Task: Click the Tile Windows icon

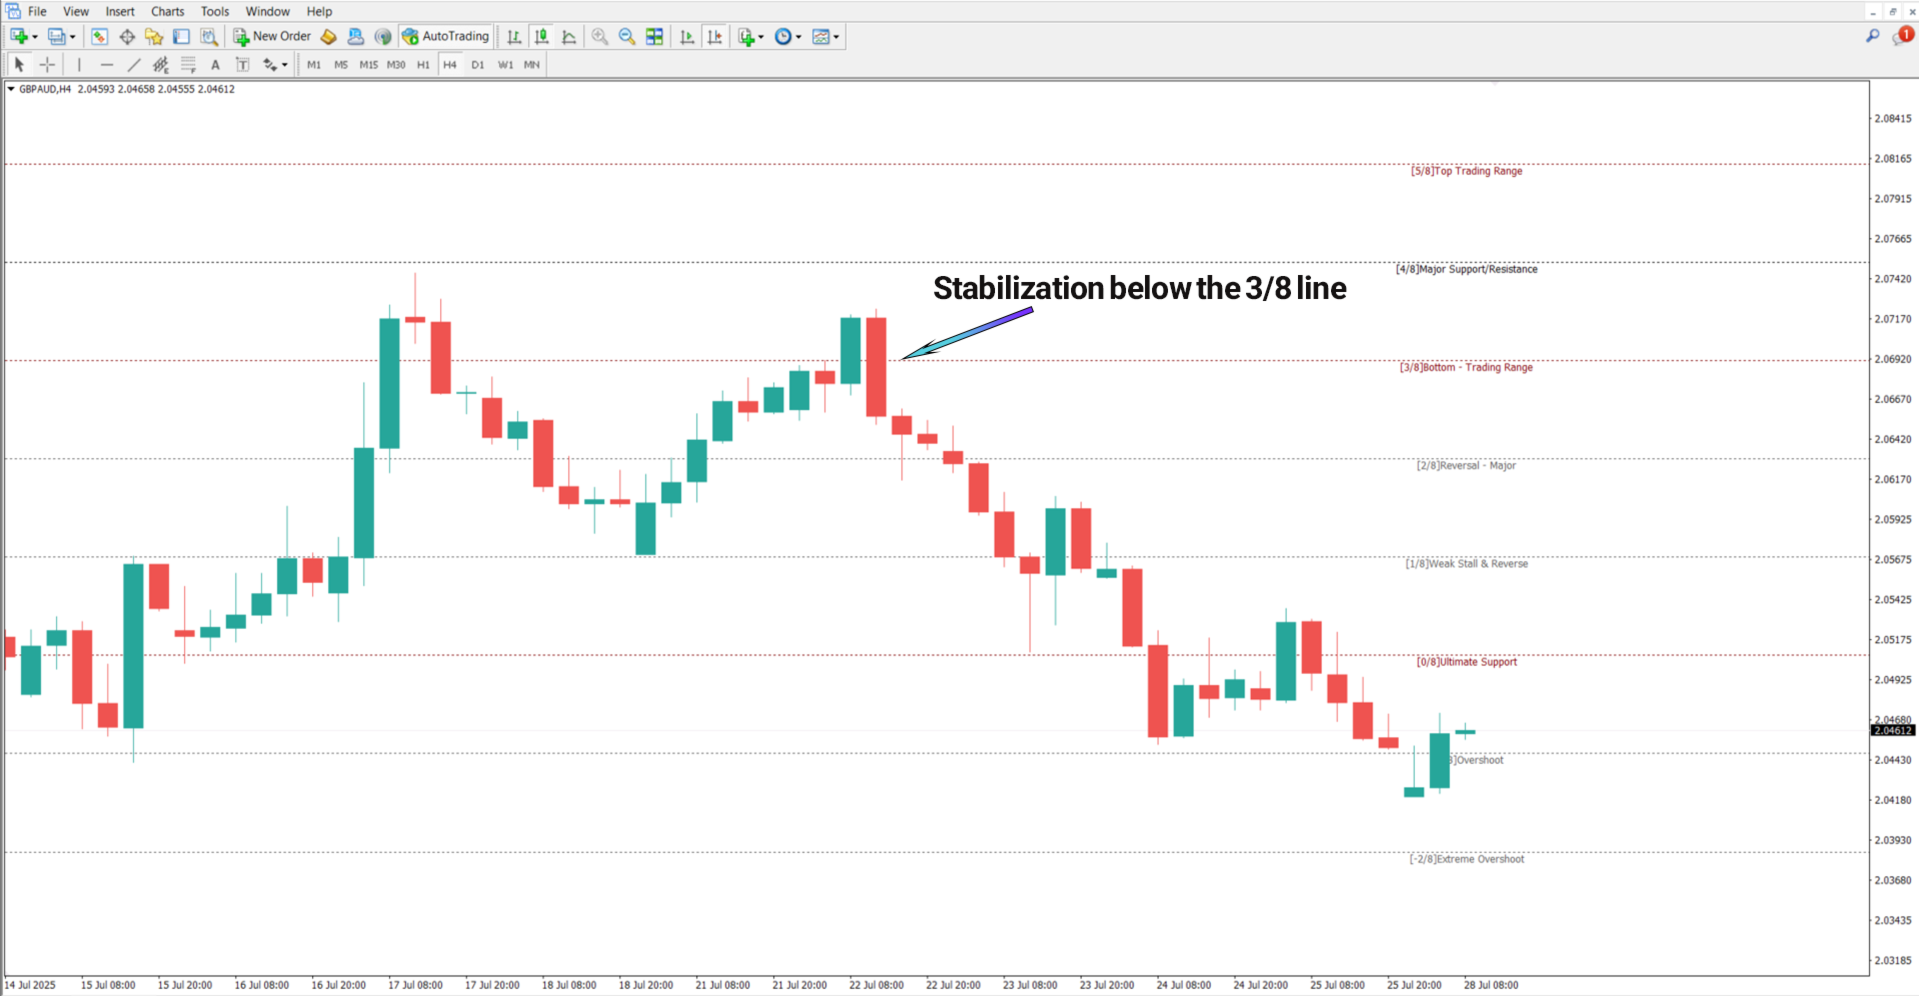Action: tap(654, 36)
